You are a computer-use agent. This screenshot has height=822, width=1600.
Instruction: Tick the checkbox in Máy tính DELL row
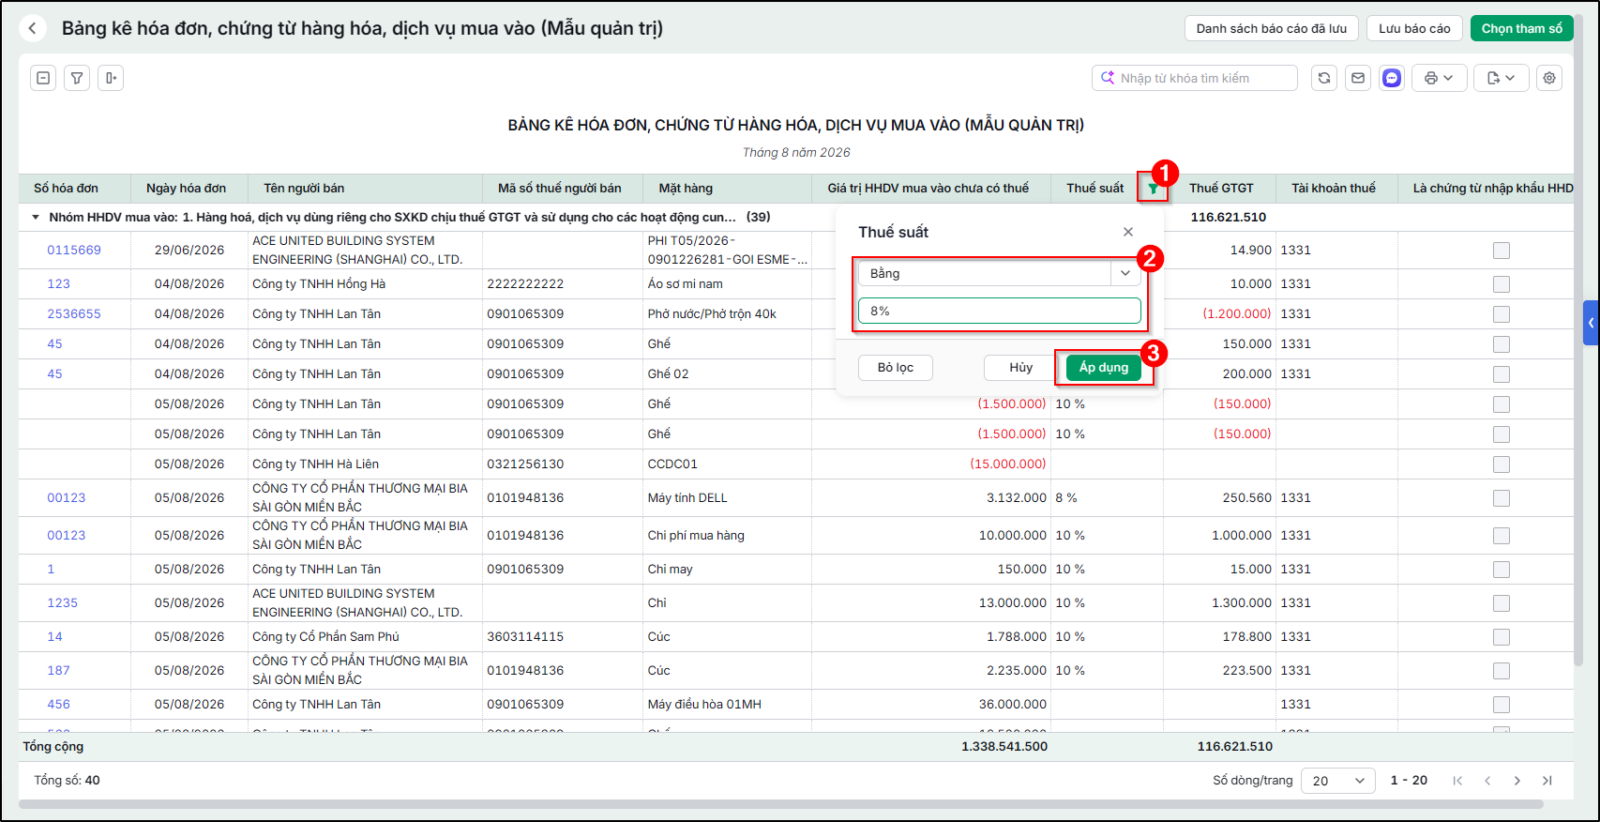1501,498
